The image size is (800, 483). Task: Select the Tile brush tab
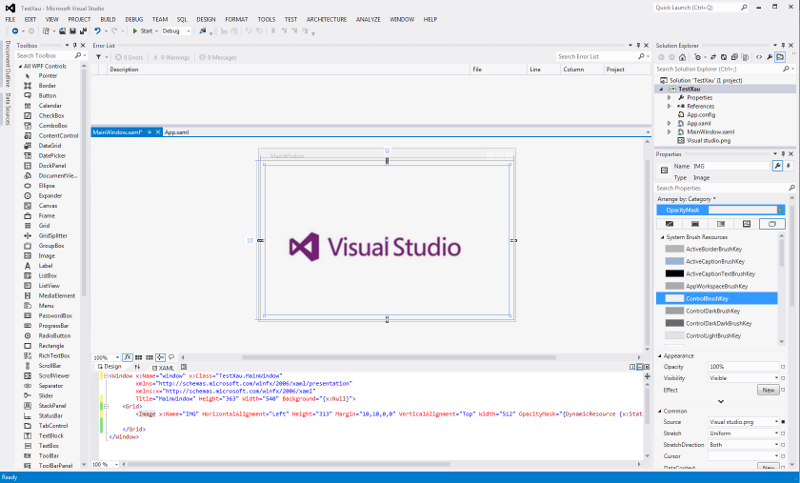pos(746,224)
